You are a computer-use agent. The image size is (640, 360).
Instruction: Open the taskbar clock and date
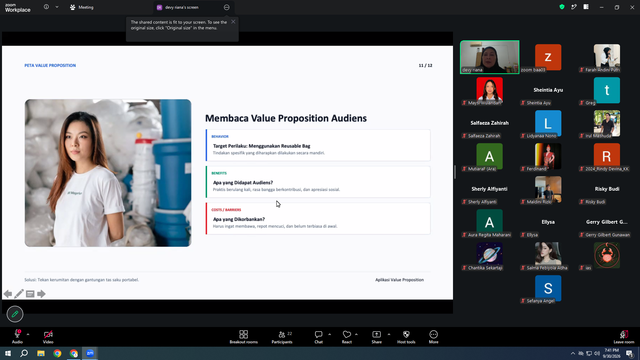(x=612, y=353)
